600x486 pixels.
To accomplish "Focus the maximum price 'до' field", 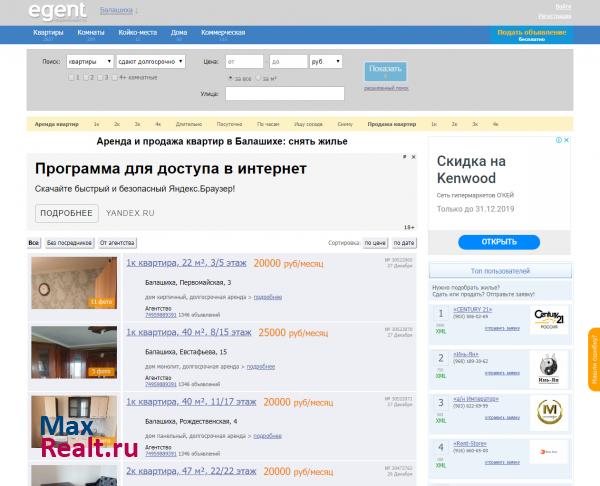I will [289, 62].
